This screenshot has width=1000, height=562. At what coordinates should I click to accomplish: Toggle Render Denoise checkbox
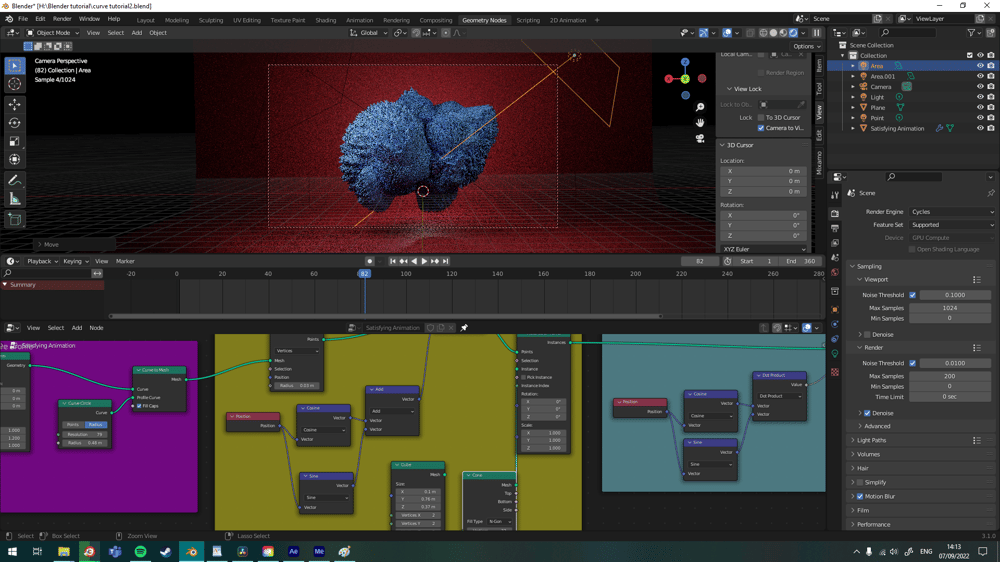point(867,413)
